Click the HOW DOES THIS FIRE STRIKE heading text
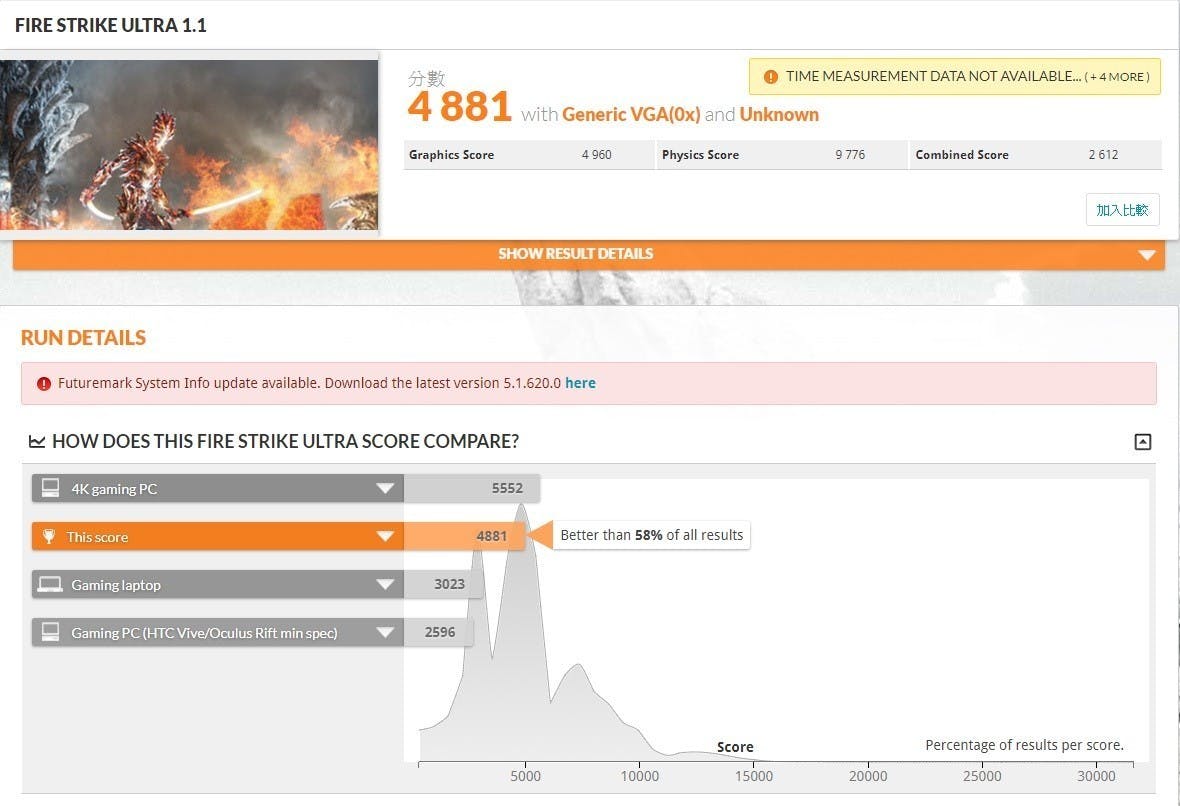This screenshot has height=806, width=1180. pyautogui.click(x=285, y=442)
